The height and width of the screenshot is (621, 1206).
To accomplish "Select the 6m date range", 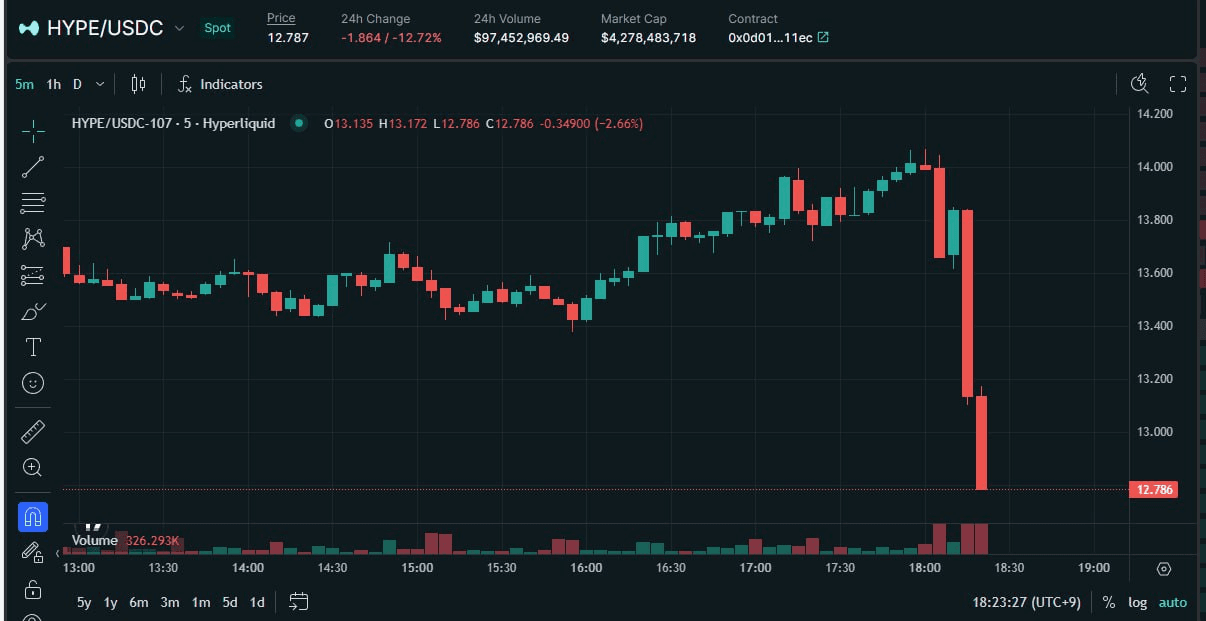I will click(x=138, y=602).
